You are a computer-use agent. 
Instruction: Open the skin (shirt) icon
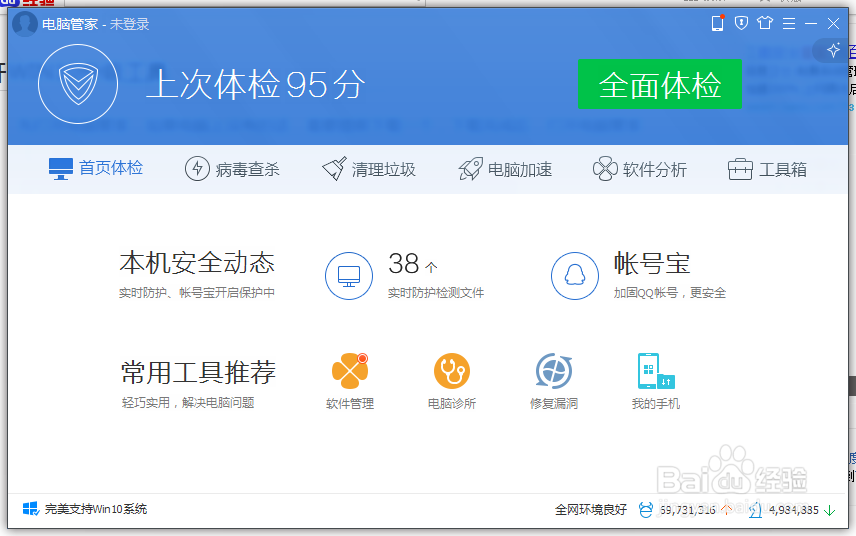tap(765, 23)
